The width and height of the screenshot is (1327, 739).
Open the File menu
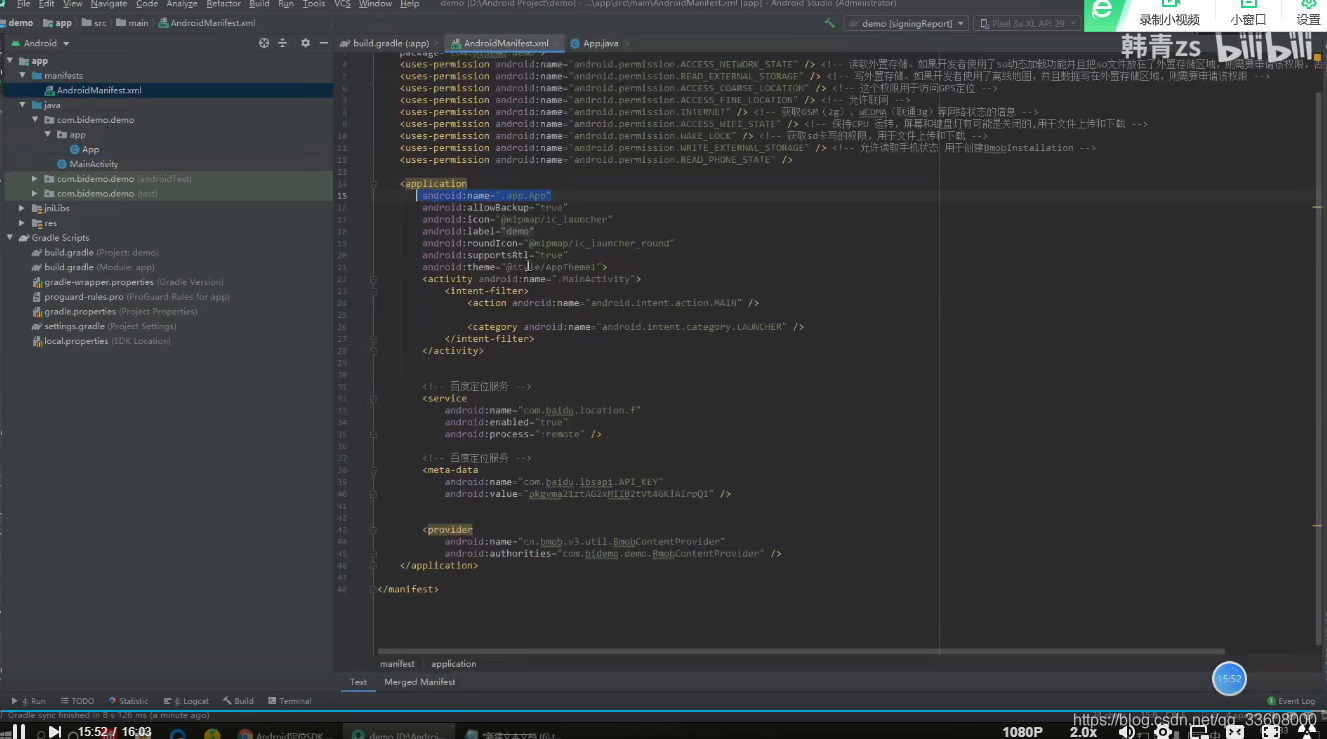point(23,4)
